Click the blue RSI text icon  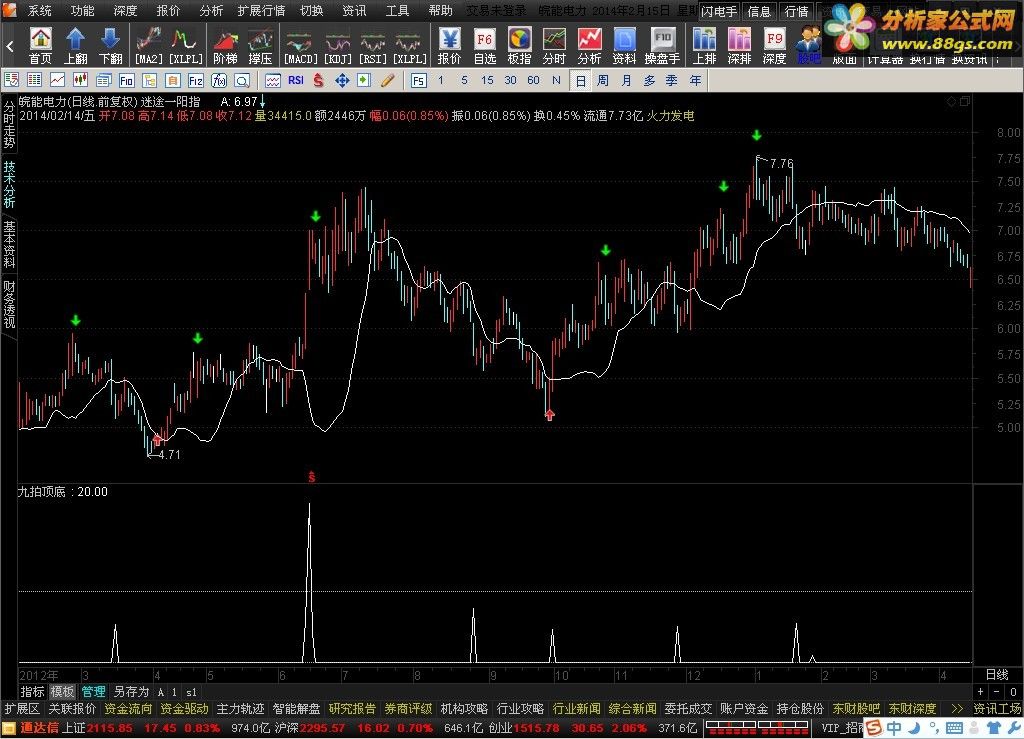[296, 80]
